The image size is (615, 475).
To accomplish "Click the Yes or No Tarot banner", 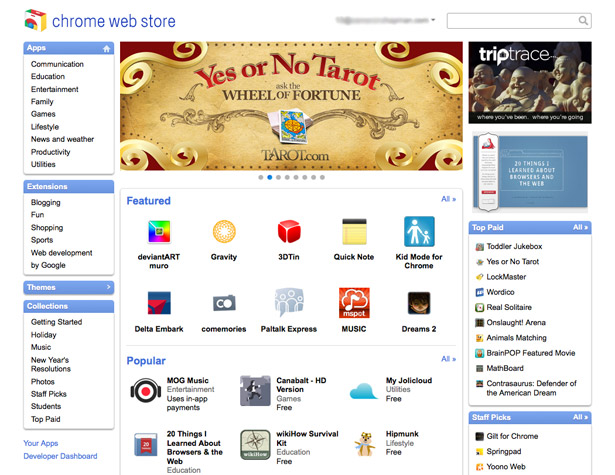I will [x=291, y=106].
